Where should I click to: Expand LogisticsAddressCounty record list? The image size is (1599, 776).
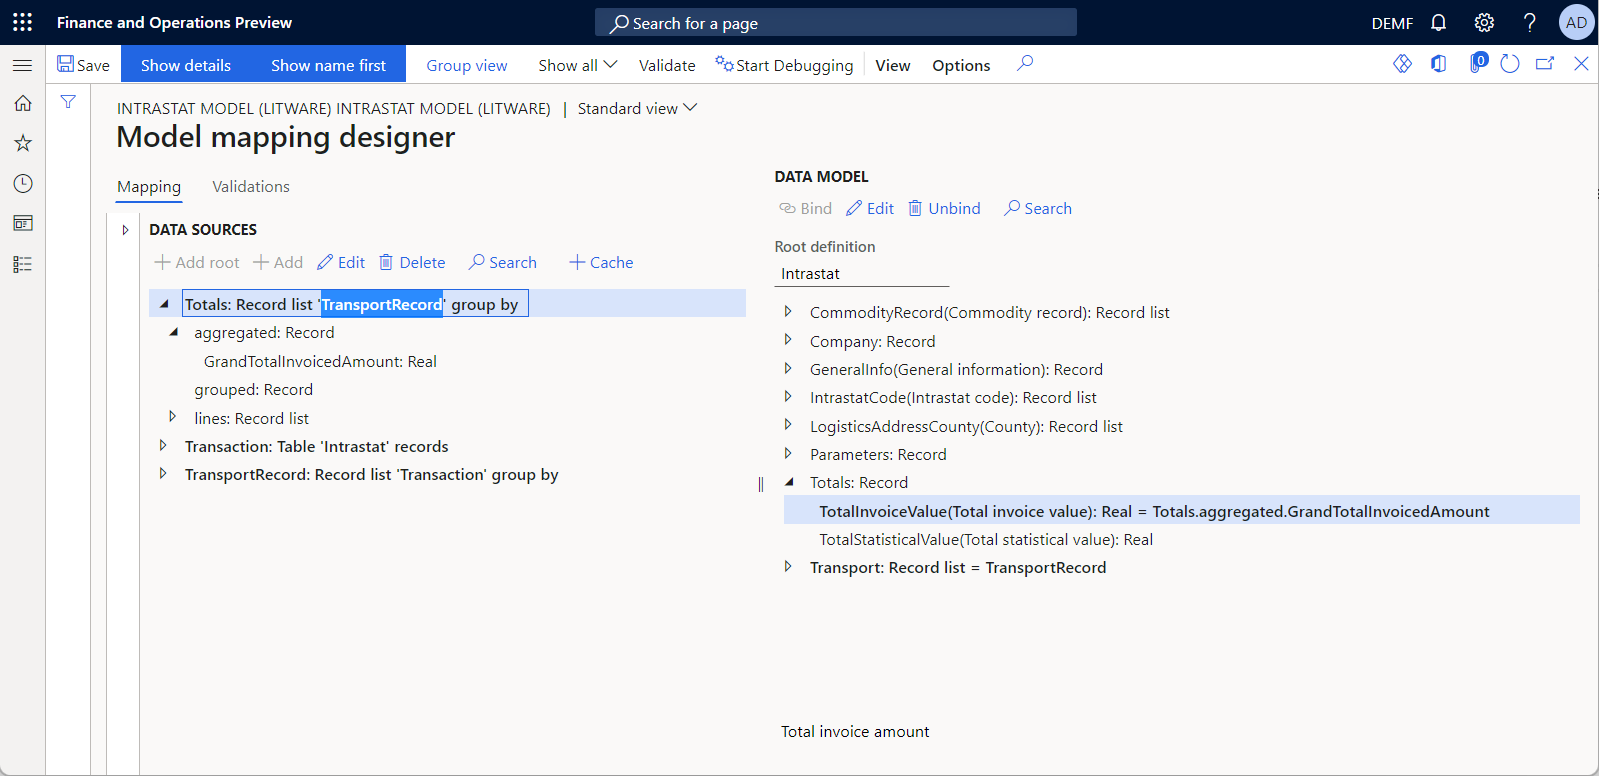(x=788, y=425)
